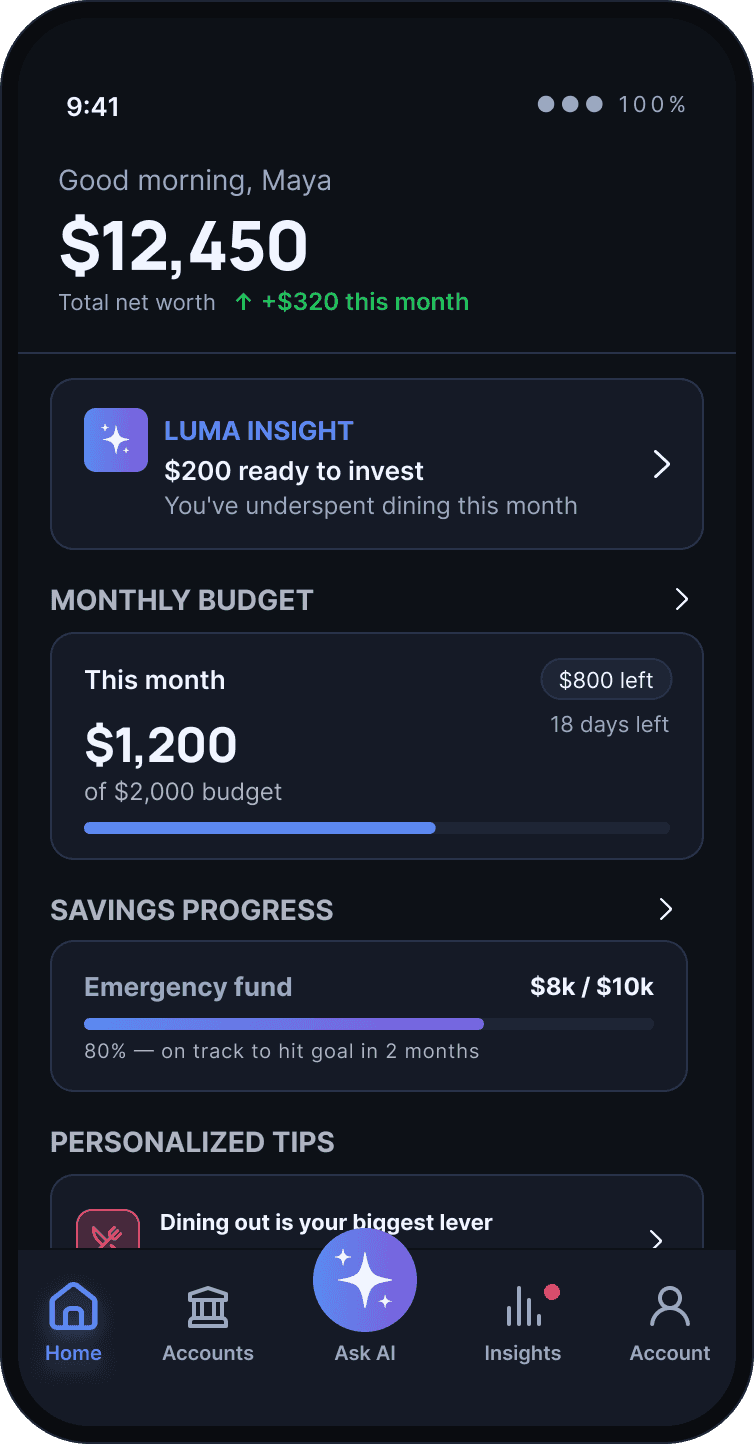
Task: Open the dining out tip chevron
Action: (657, 1240)
